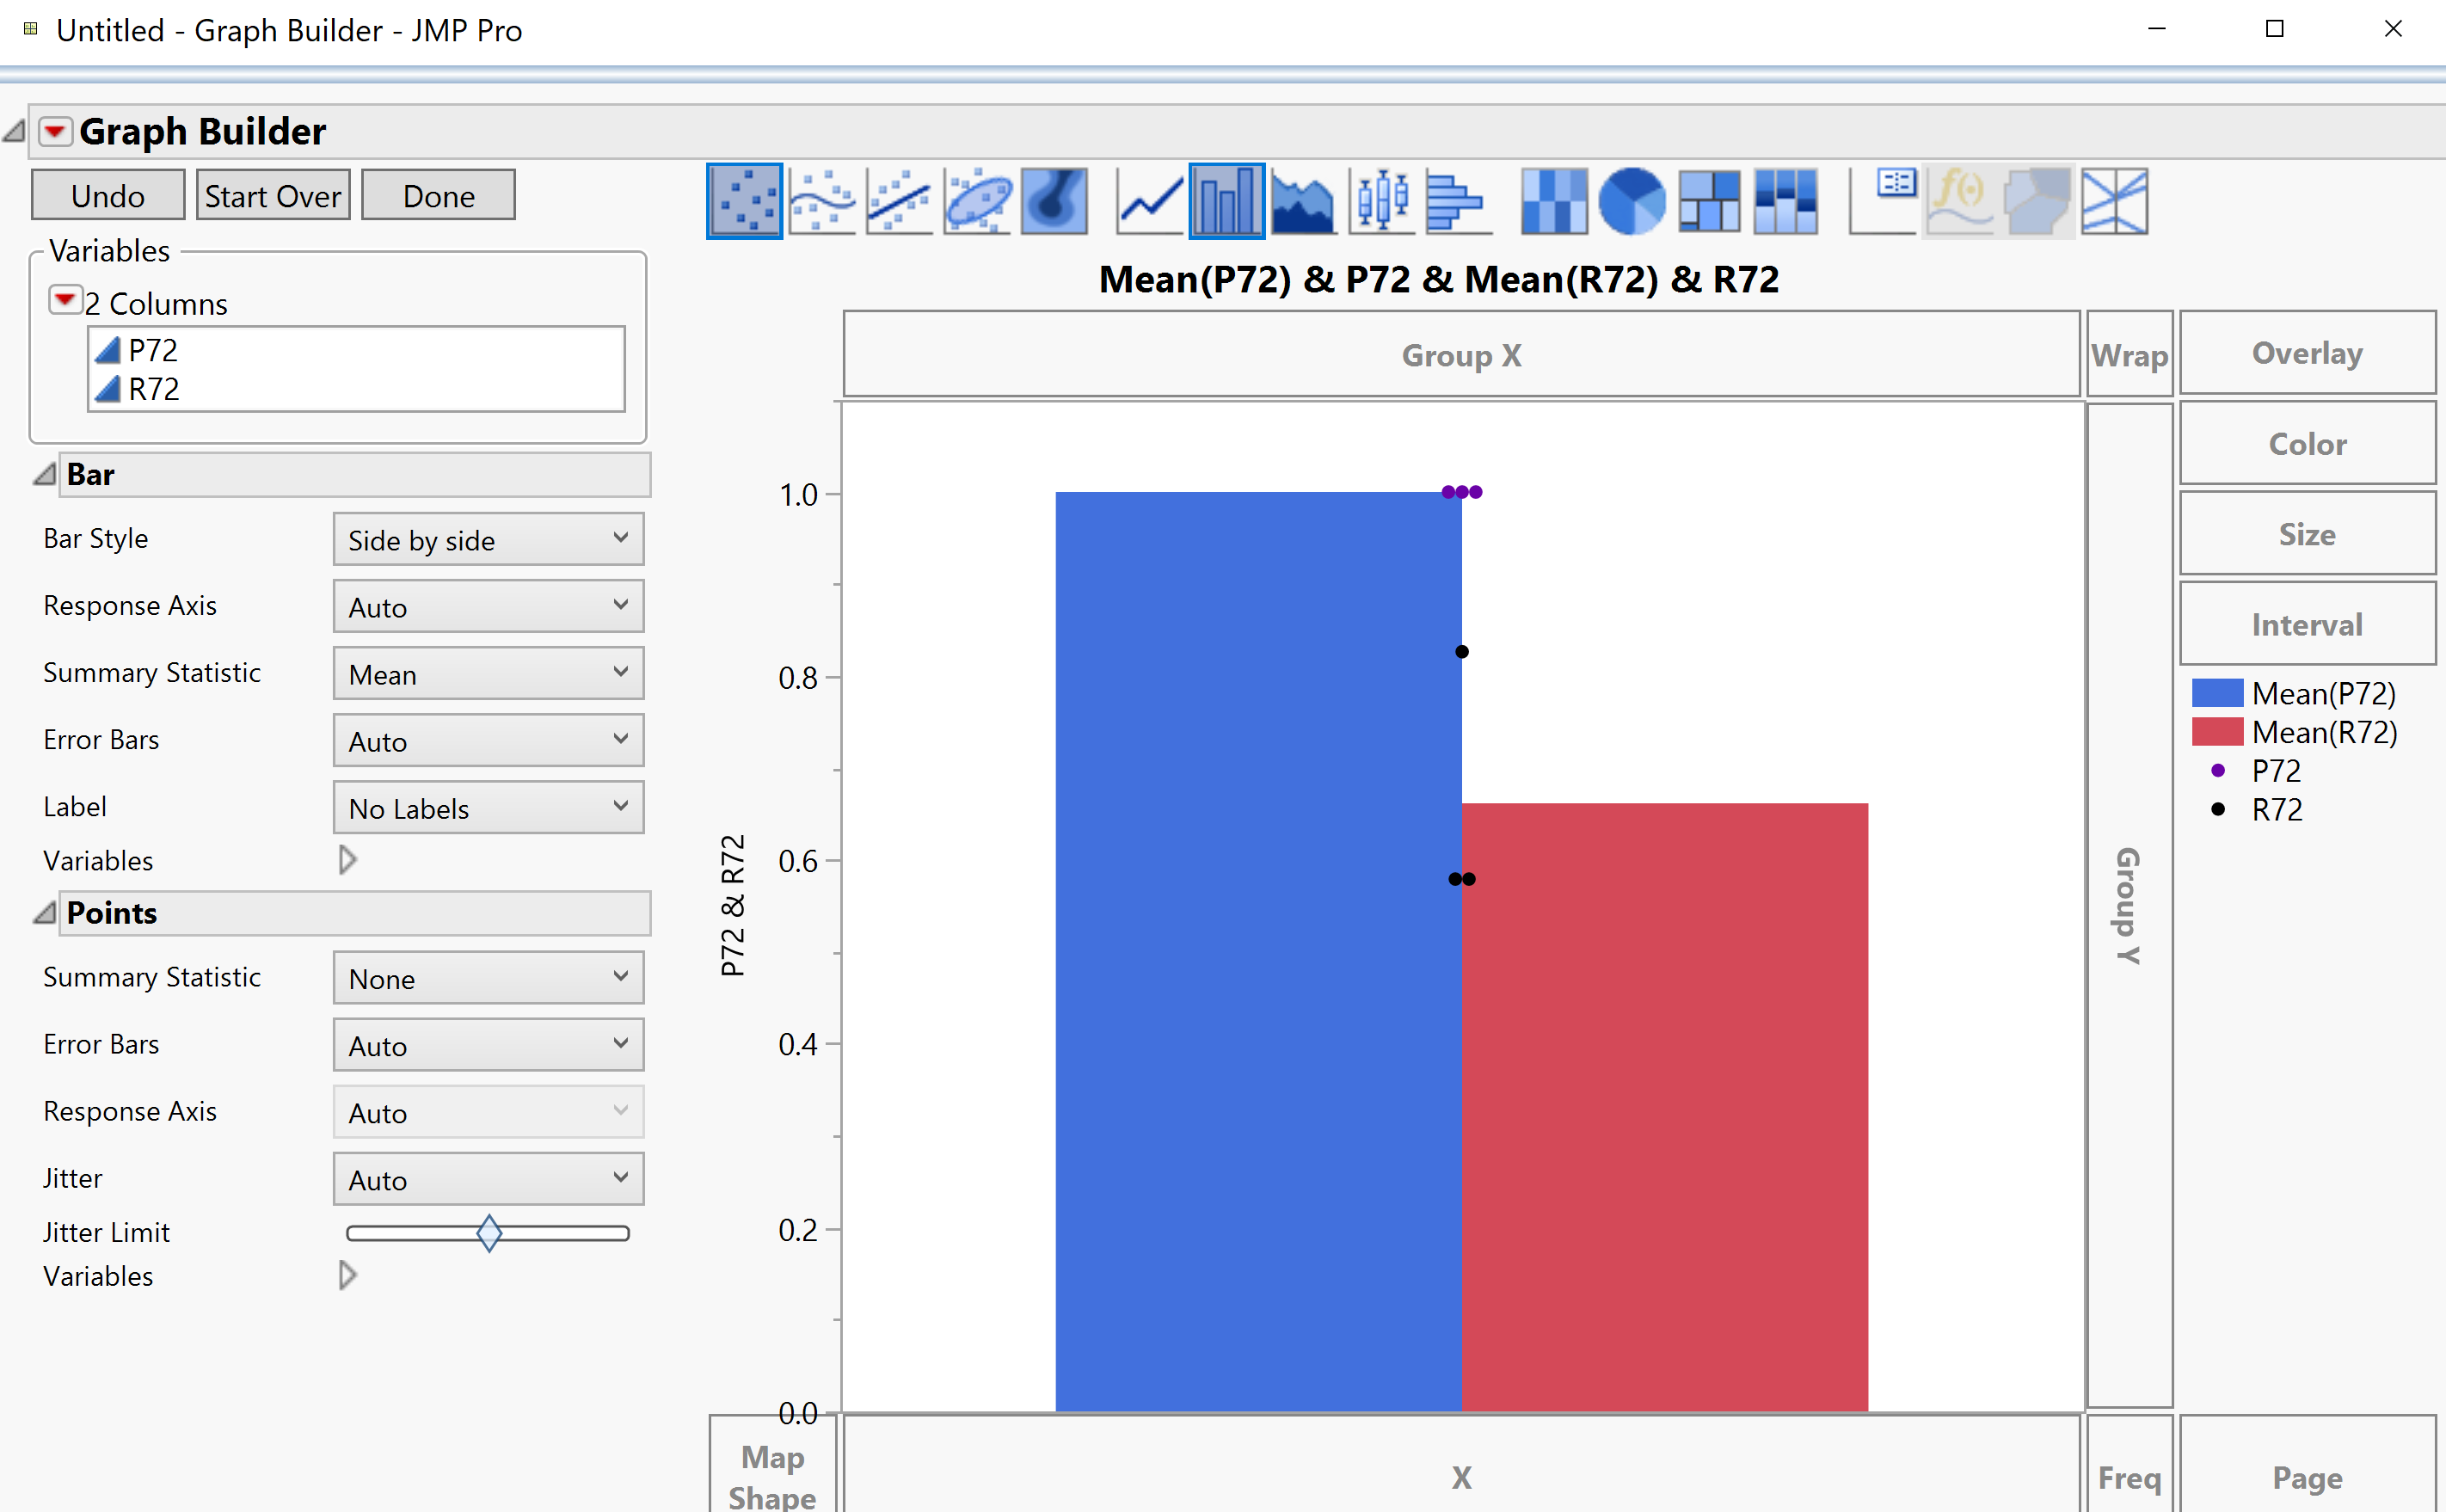2446x1512 pixels.
Task: Select the Smoother element icon
Action: 821,200
